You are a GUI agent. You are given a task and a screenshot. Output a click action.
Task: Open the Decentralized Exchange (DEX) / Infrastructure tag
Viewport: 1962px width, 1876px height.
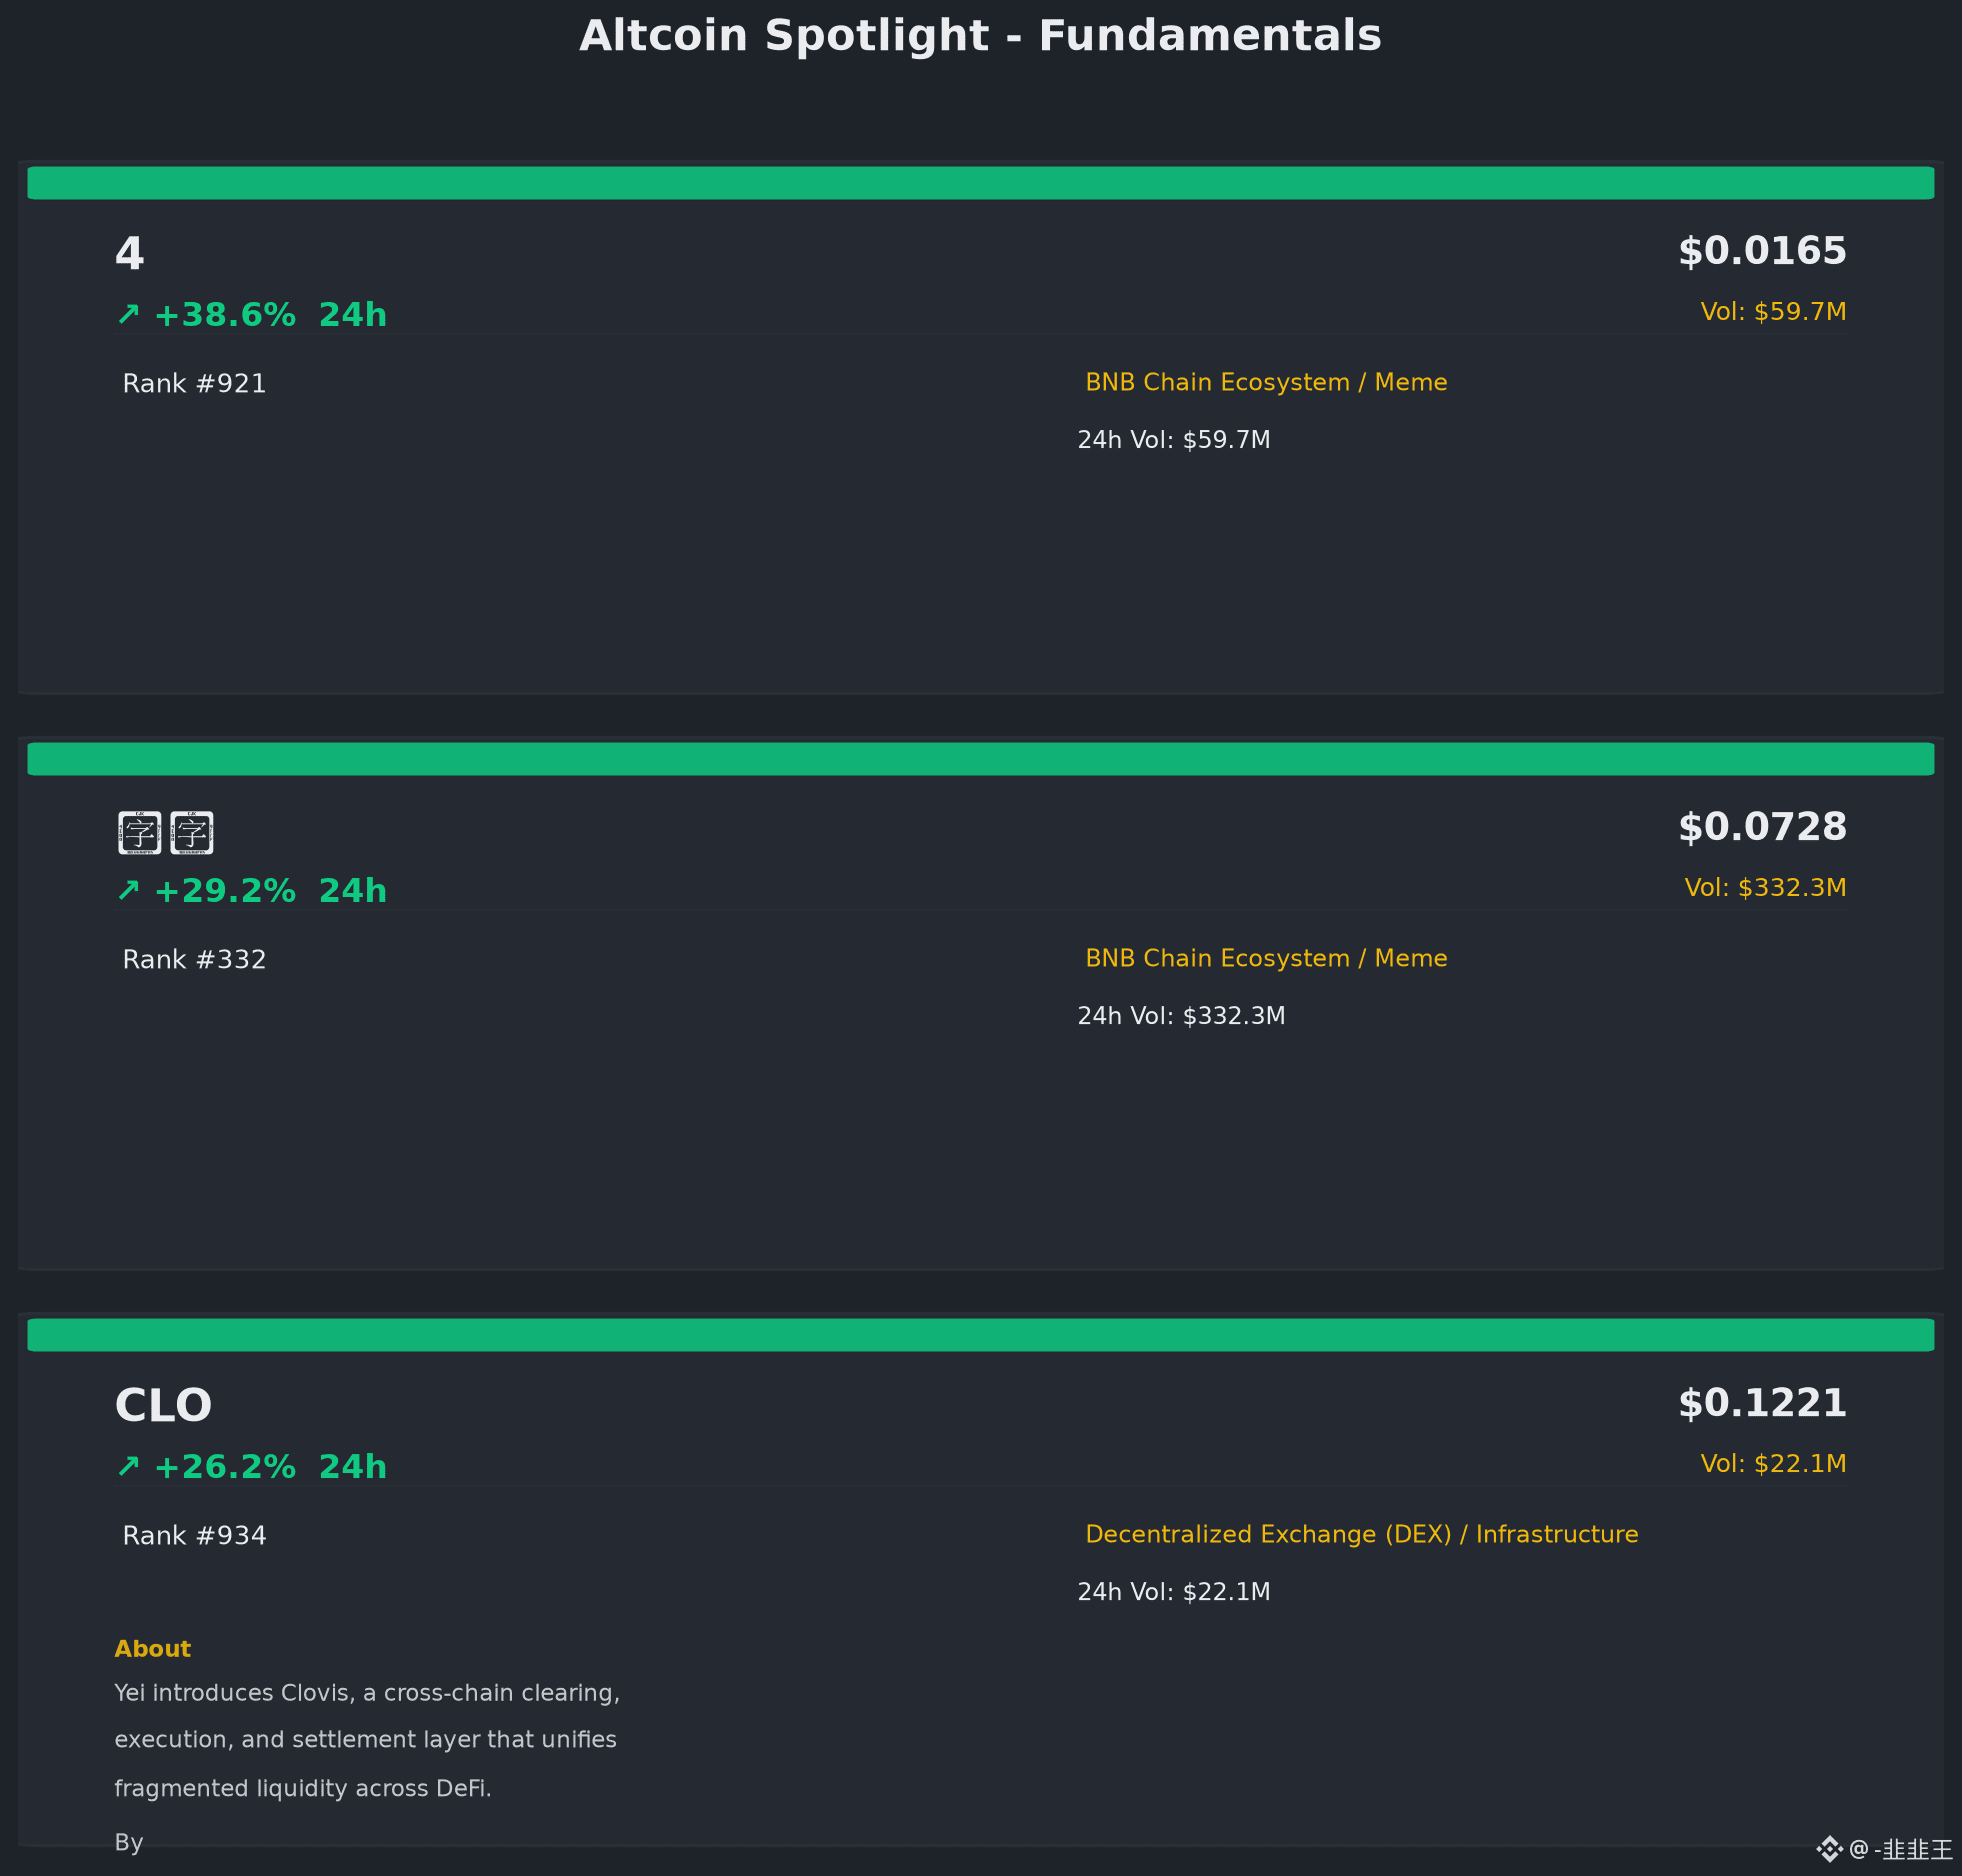1362,1535
